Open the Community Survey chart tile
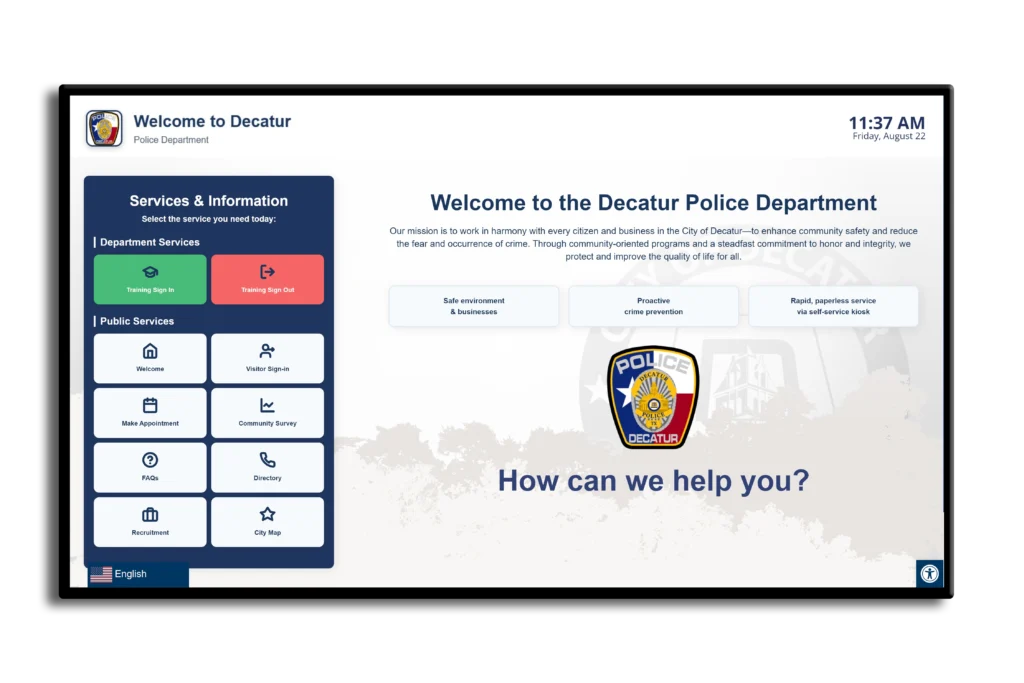The image size is (1024, 683). point(267,413)
